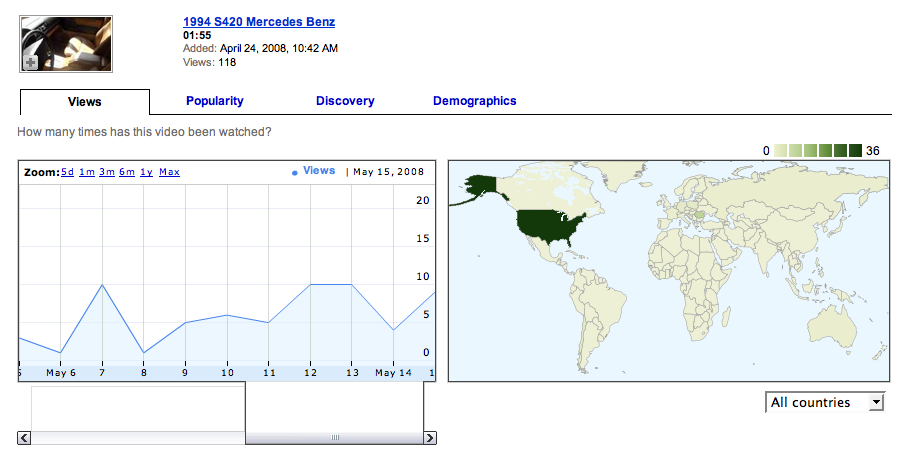Open the 1994 S420 Mercedes Benz video thumbnail
The height and width of the screenshot is (459, 923).
[66, 43]
